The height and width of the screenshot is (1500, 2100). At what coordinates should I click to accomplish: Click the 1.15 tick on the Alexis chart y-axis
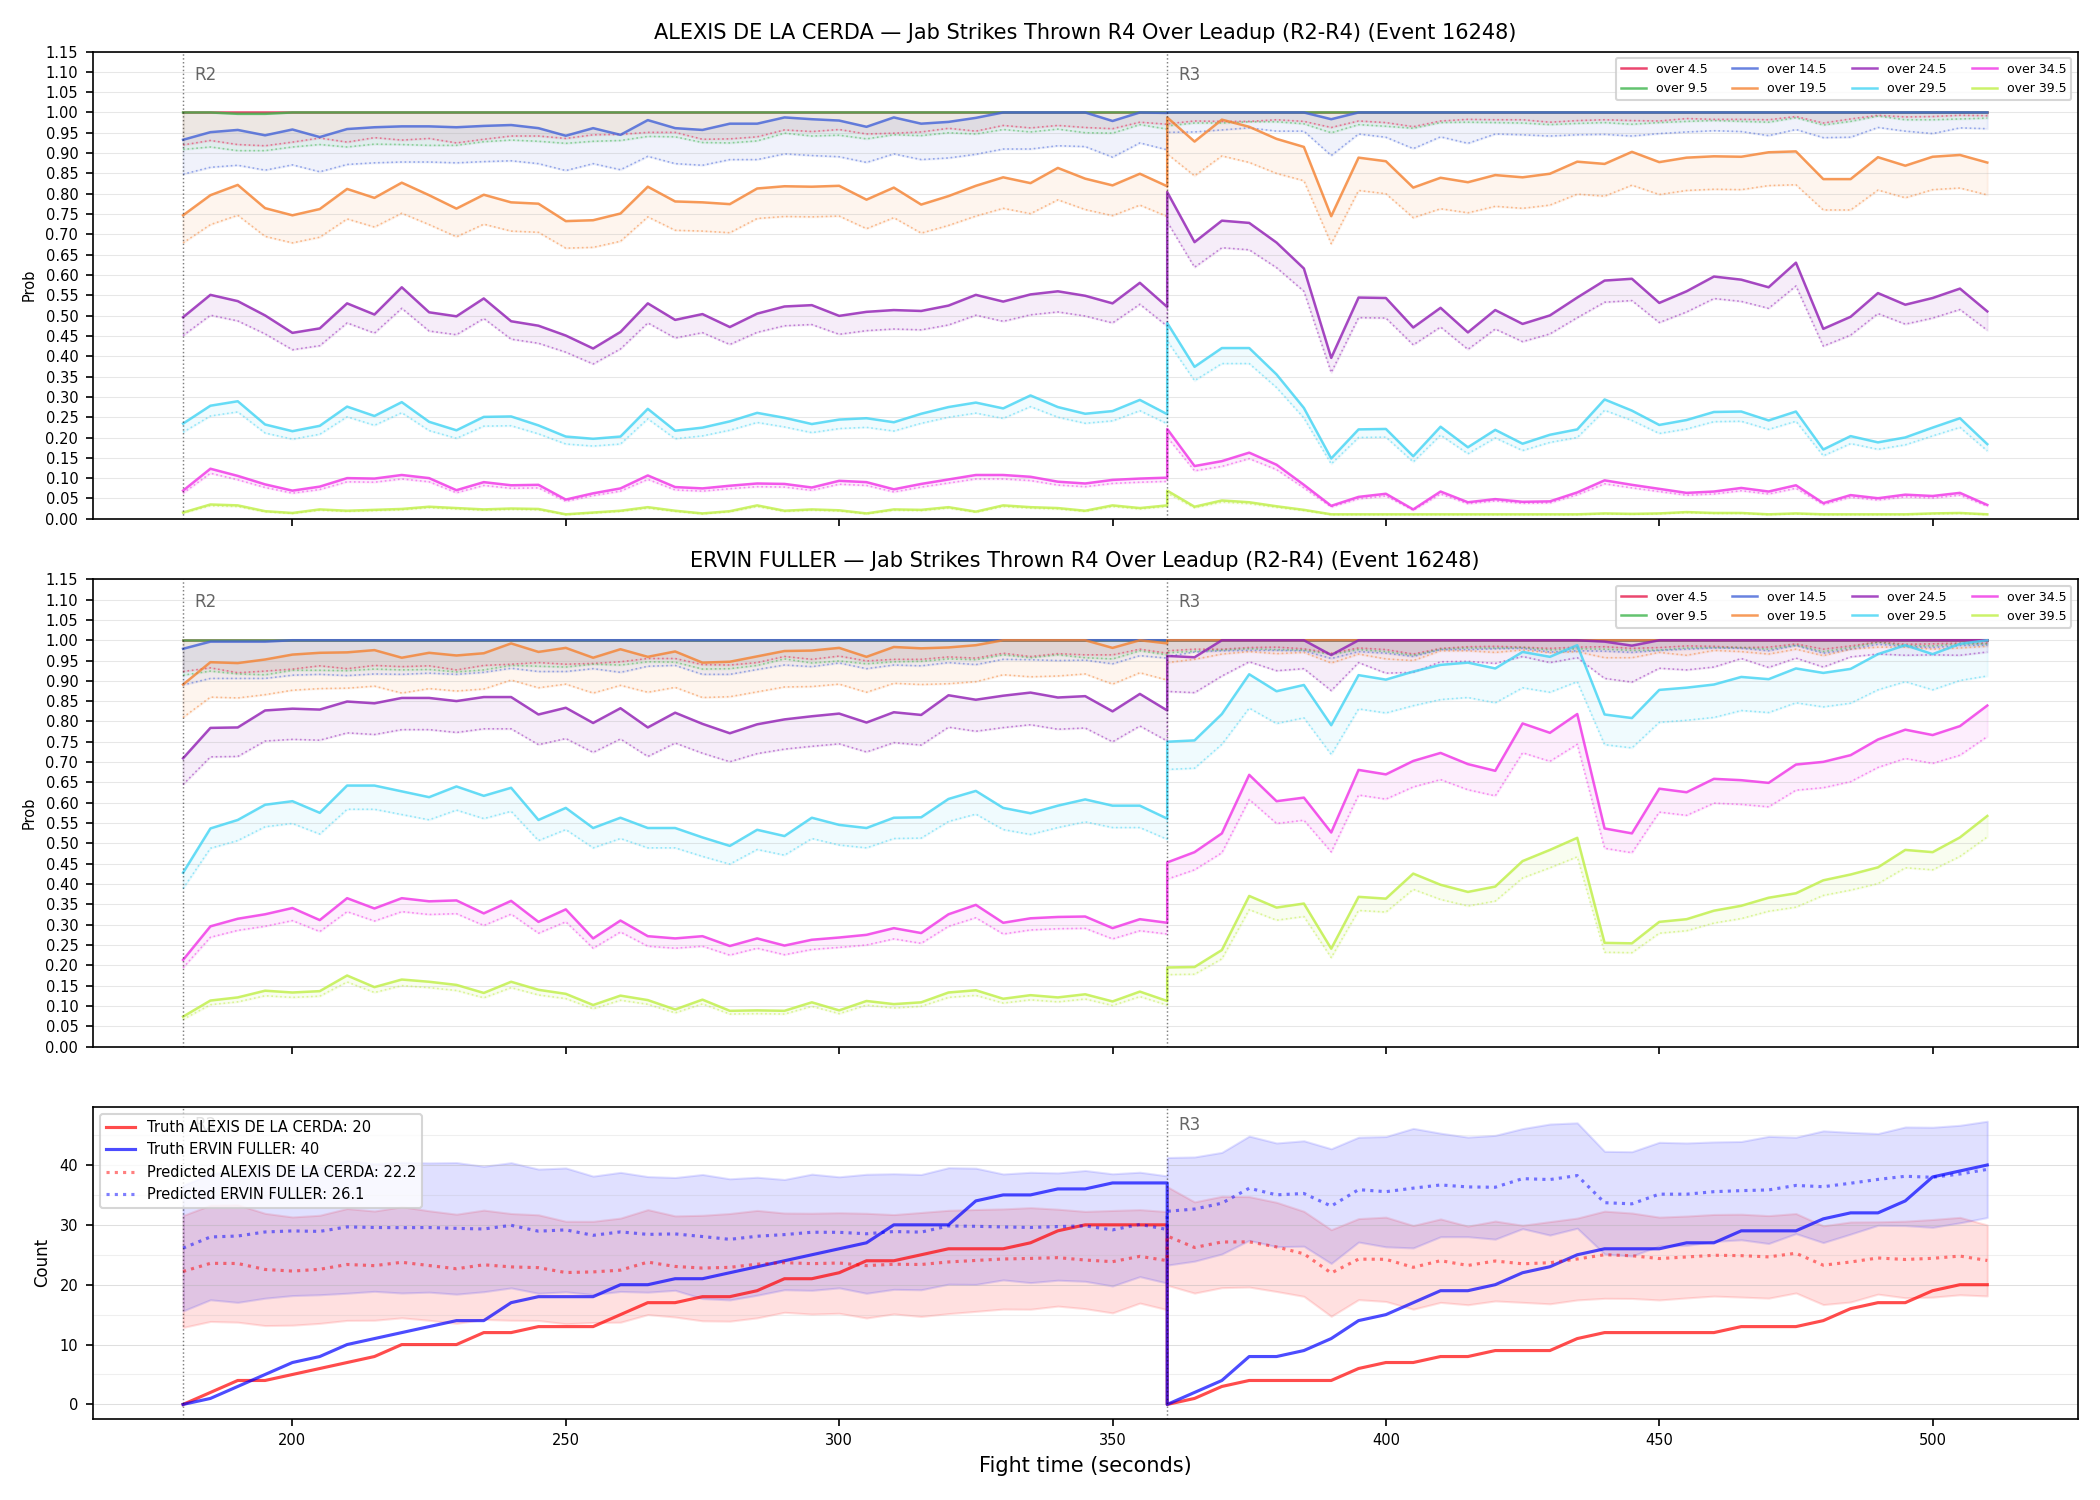61,53
